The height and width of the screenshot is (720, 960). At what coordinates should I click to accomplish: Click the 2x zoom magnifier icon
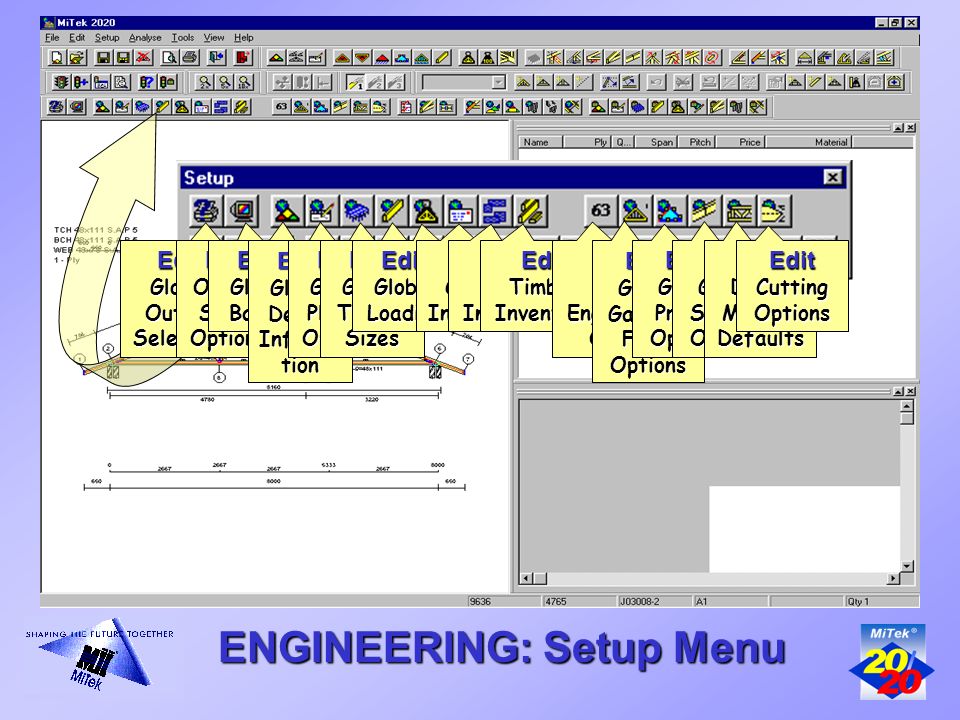204,82
